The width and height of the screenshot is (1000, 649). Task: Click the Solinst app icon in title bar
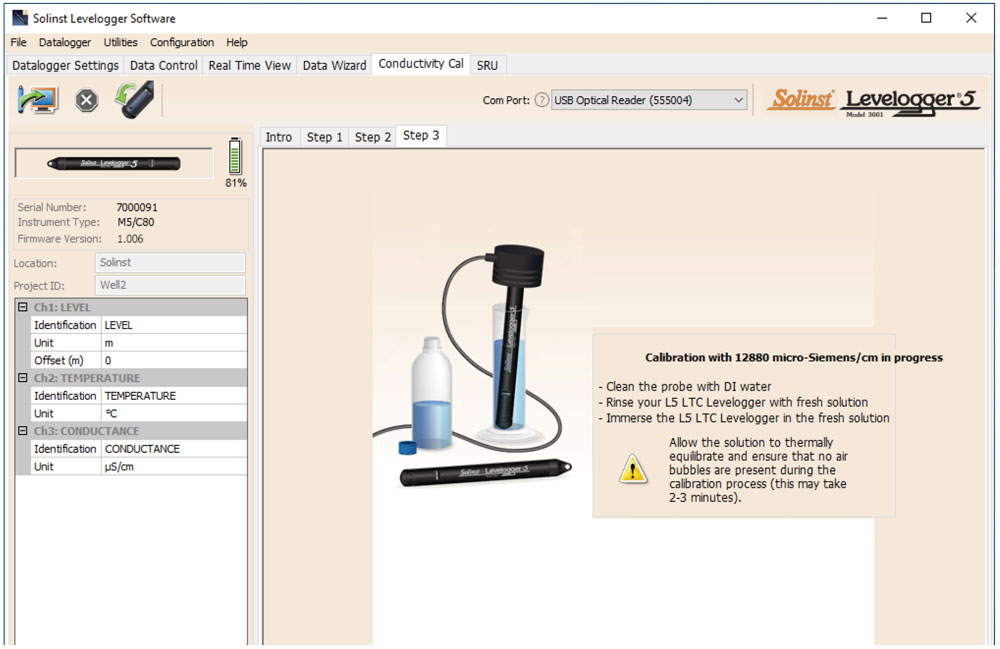point(19,18)
